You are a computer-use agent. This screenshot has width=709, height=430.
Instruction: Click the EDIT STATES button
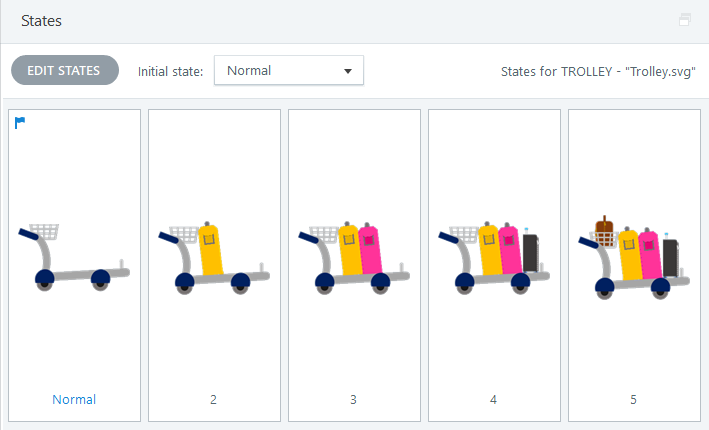(x=64, y=71)
